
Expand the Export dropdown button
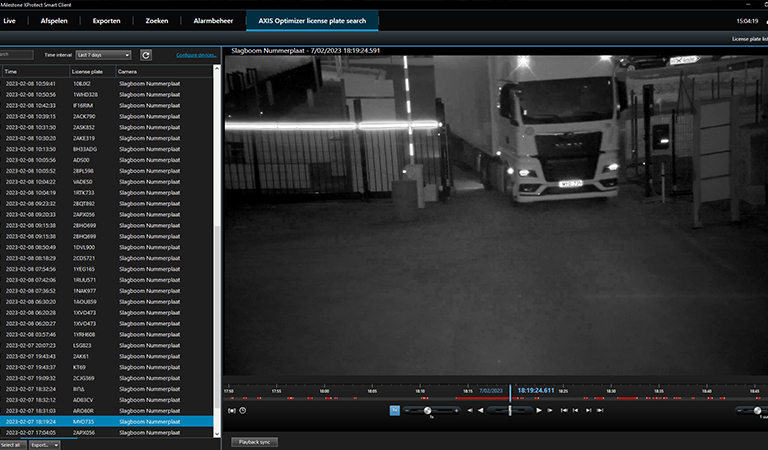(45, 444)
